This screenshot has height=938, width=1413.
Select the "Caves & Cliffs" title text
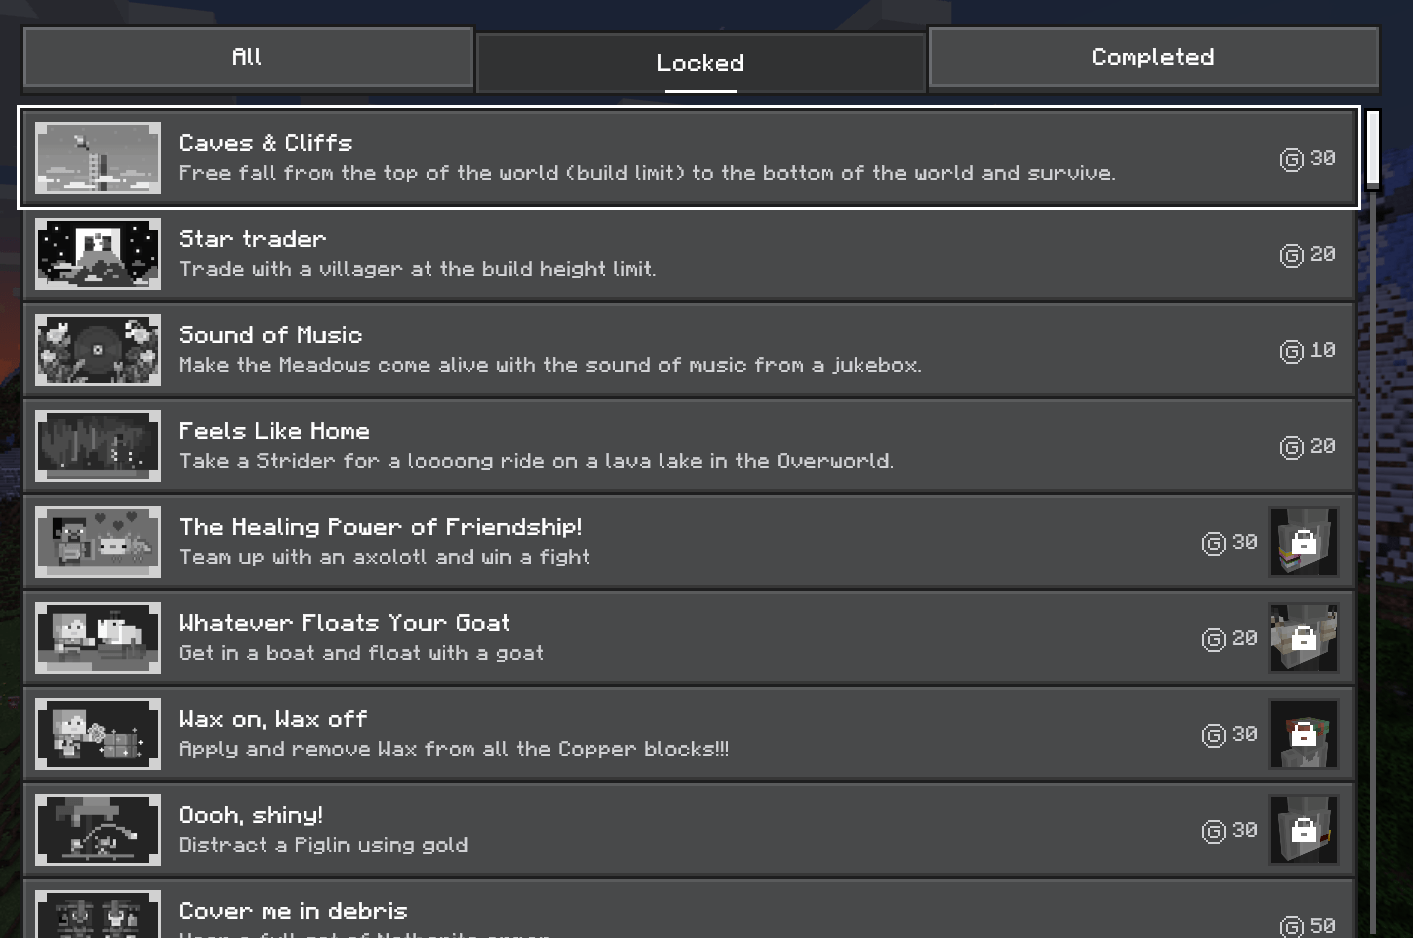point(265,143)
